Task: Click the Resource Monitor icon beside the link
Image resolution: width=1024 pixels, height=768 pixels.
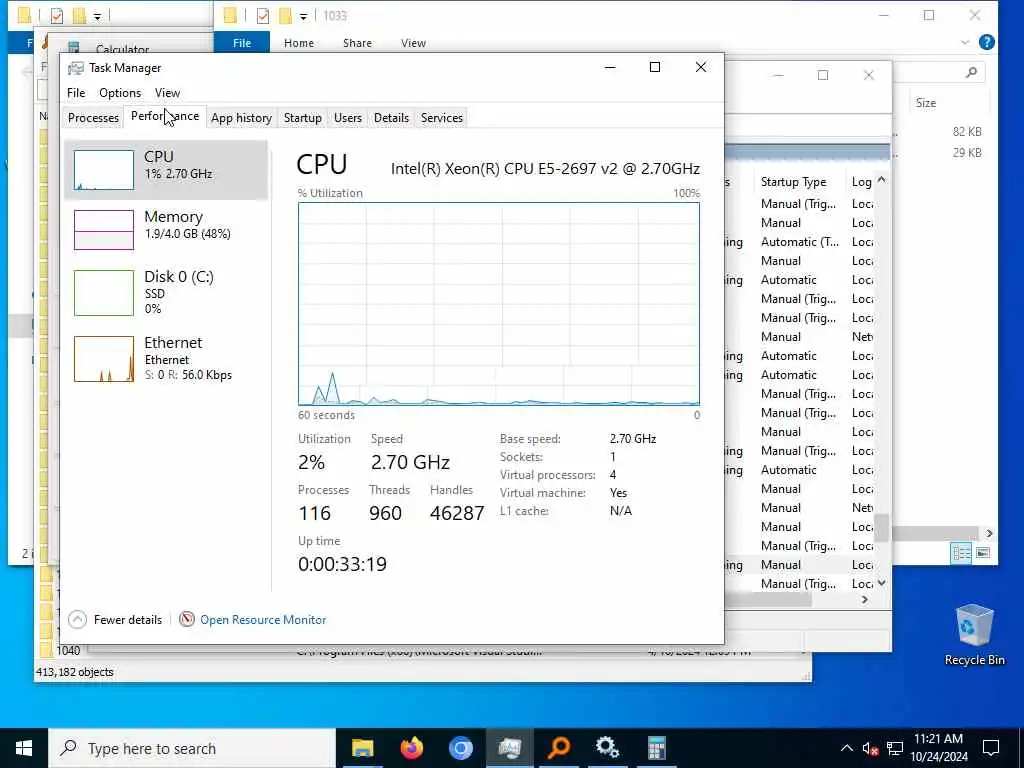Action: pos(187,619)
